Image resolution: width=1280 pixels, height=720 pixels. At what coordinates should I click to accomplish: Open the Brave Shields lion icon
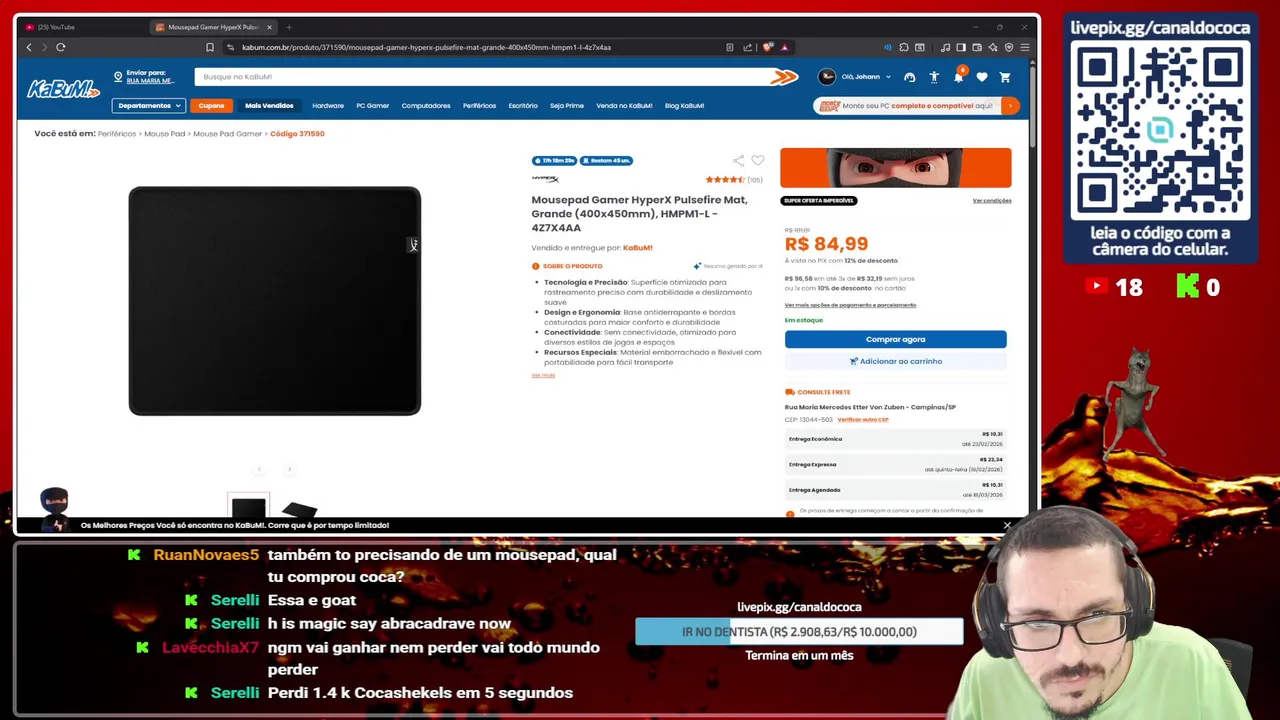768,47
